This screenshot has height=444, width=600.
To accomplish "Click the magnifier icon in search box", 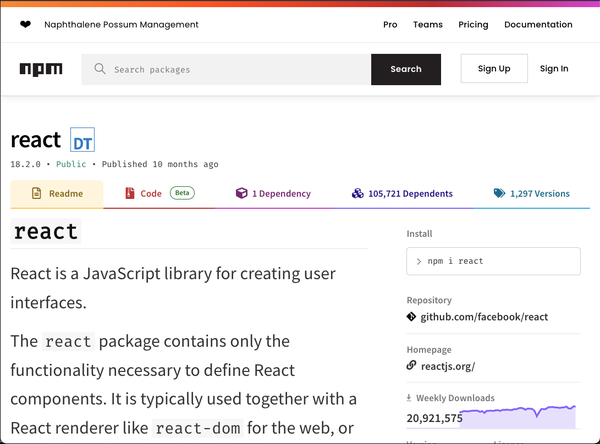I will [100, 70].
